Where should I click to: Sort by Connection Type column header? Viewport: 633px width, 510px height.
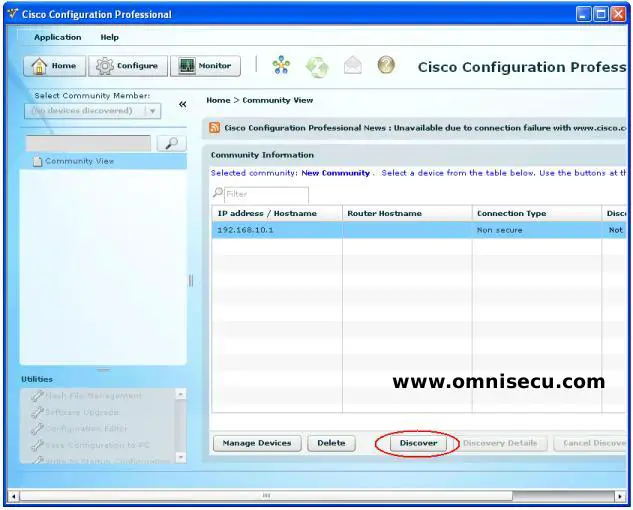[x=537, y=213]
